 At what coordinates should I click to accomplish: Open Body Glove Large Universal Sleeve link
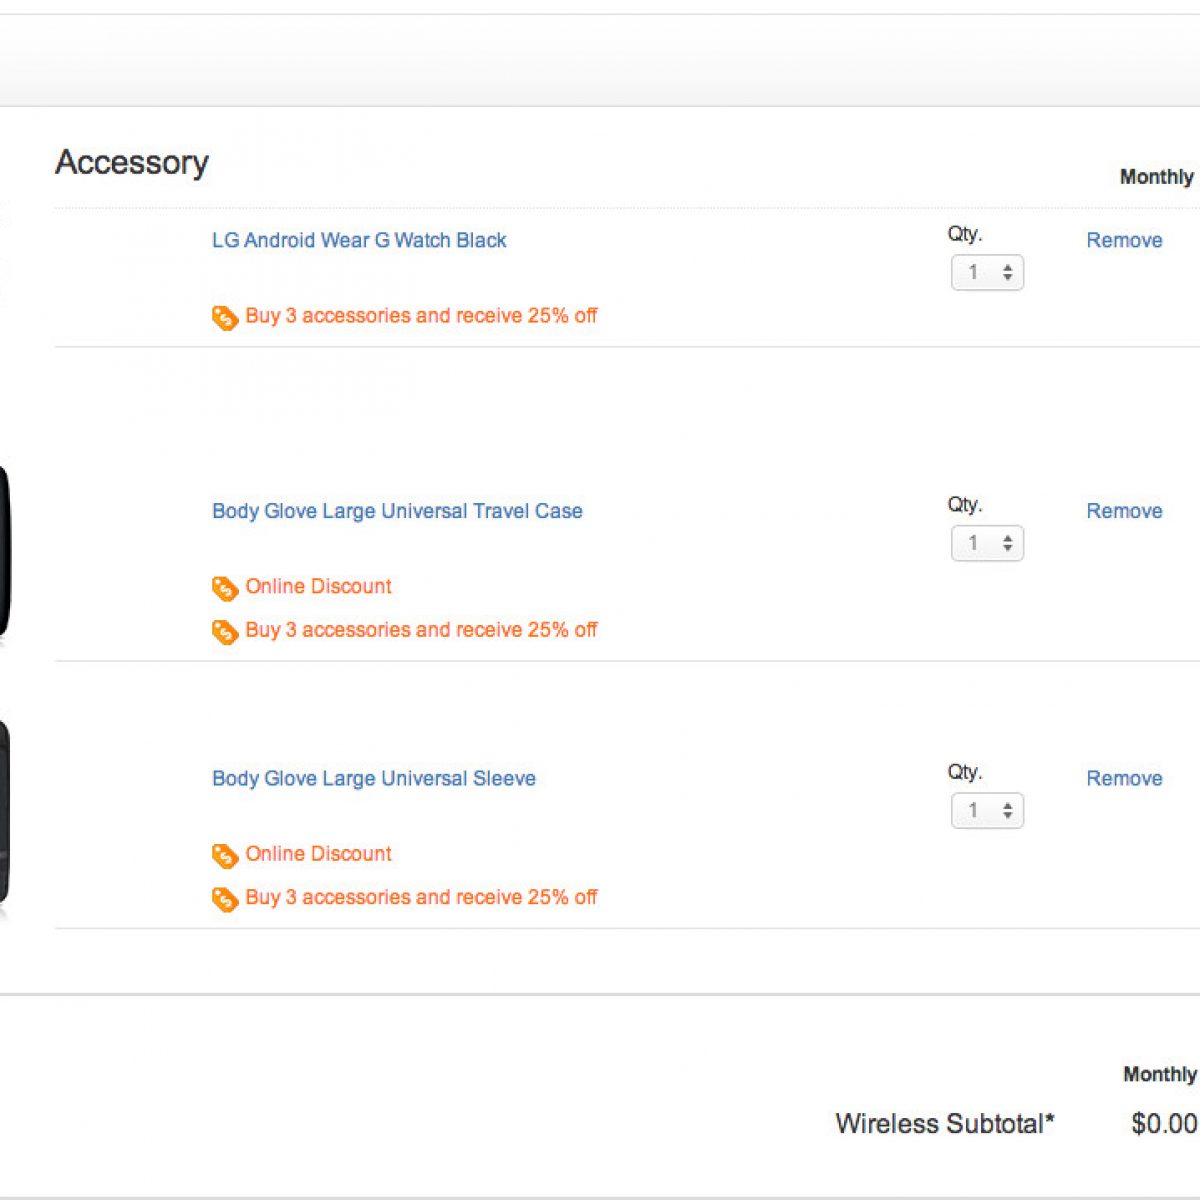[x=374, y=778]
